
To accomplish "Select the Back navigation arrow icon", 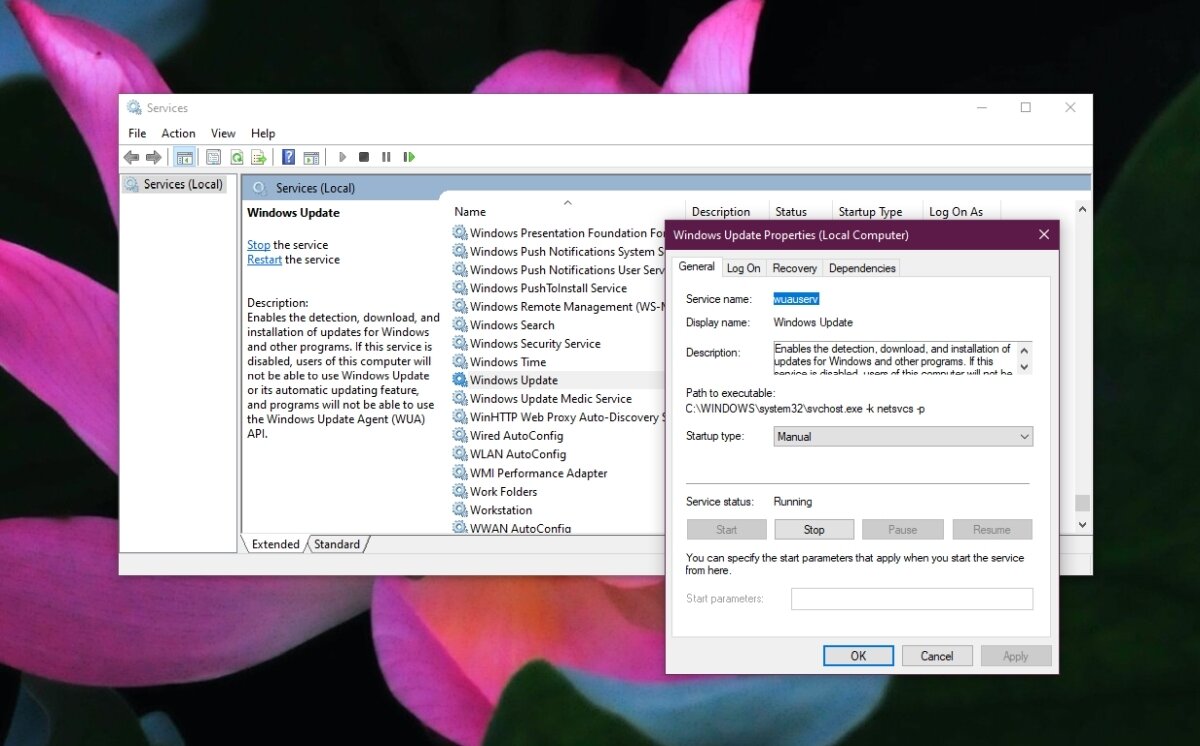I will [130, 157].
